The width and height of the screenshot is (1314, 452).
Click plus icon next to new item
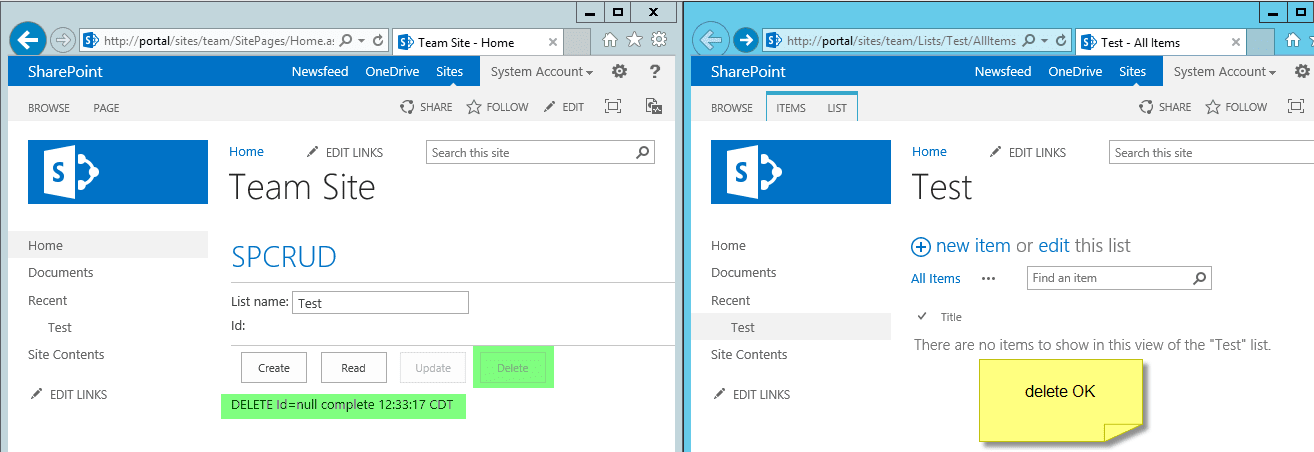pos(921,246)
